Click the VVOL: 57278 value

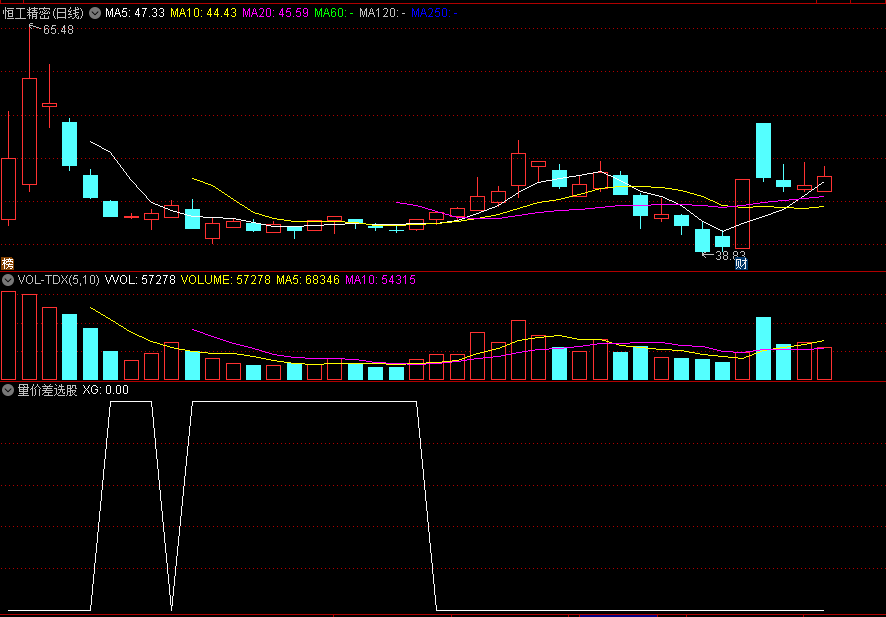click(x=140, y=280)
